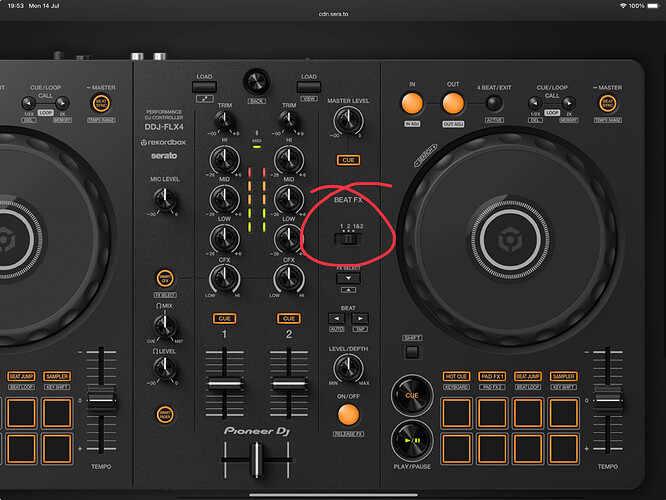The image size is (666, 500).
Task: Click the MASTER LEVEL knob
Action: point(348,120)
